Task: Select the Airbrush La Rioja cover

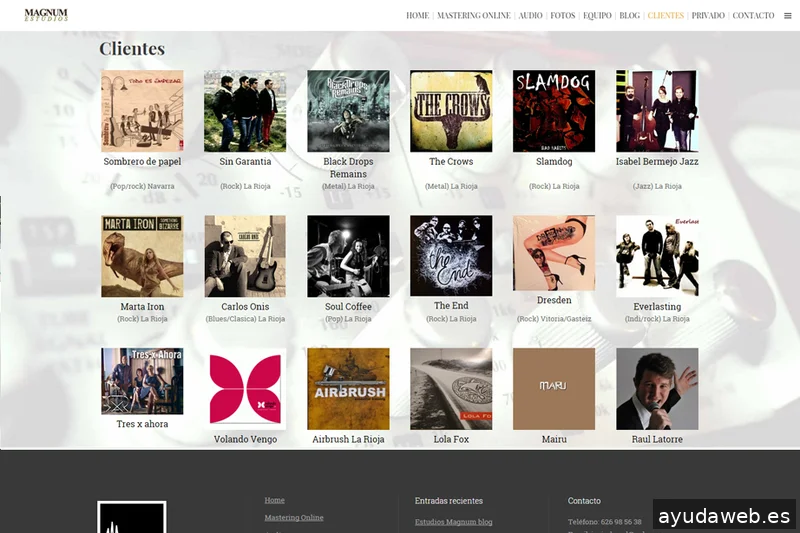Action: pos(348,389)
